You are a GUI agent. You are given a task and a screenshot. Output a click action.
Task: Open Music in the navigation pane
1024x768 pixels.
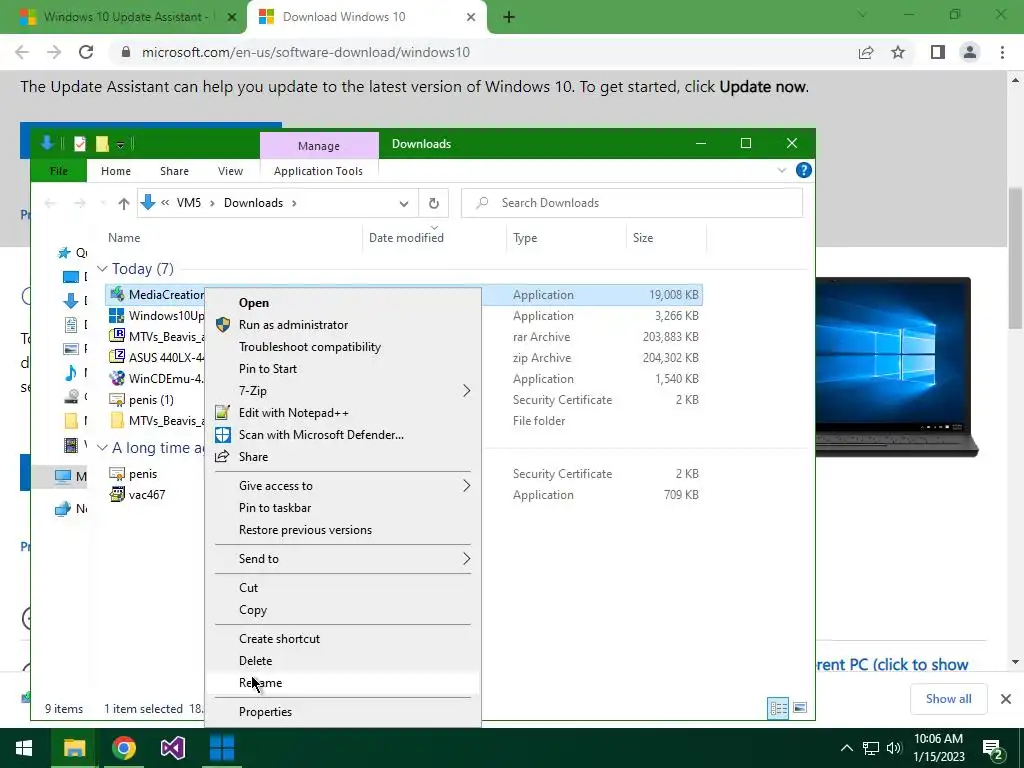[71, 374]
